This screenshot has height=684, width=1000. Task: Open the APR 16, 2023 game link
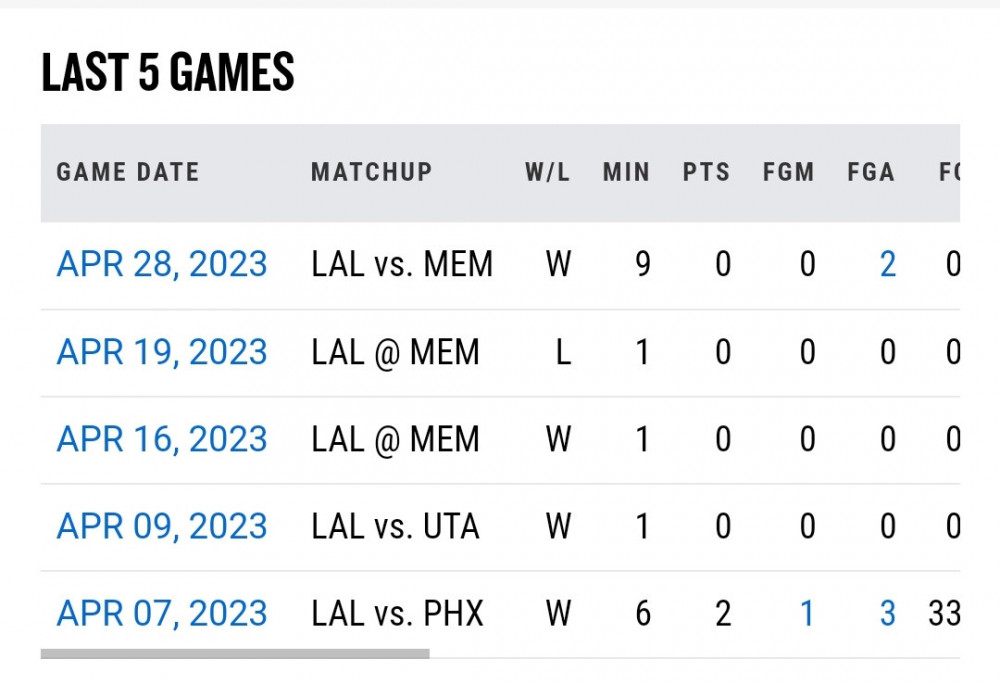tap(162, 439)
